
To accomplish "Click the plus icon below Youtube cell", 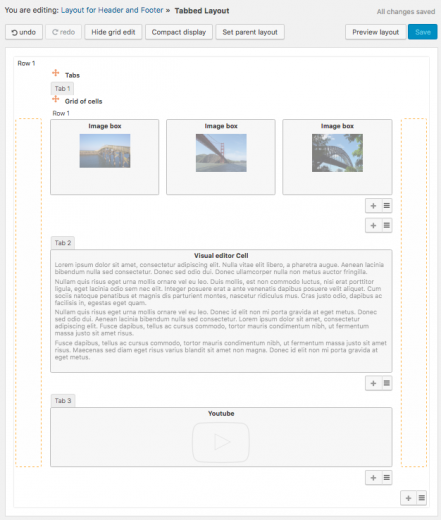I will (373, 478).
